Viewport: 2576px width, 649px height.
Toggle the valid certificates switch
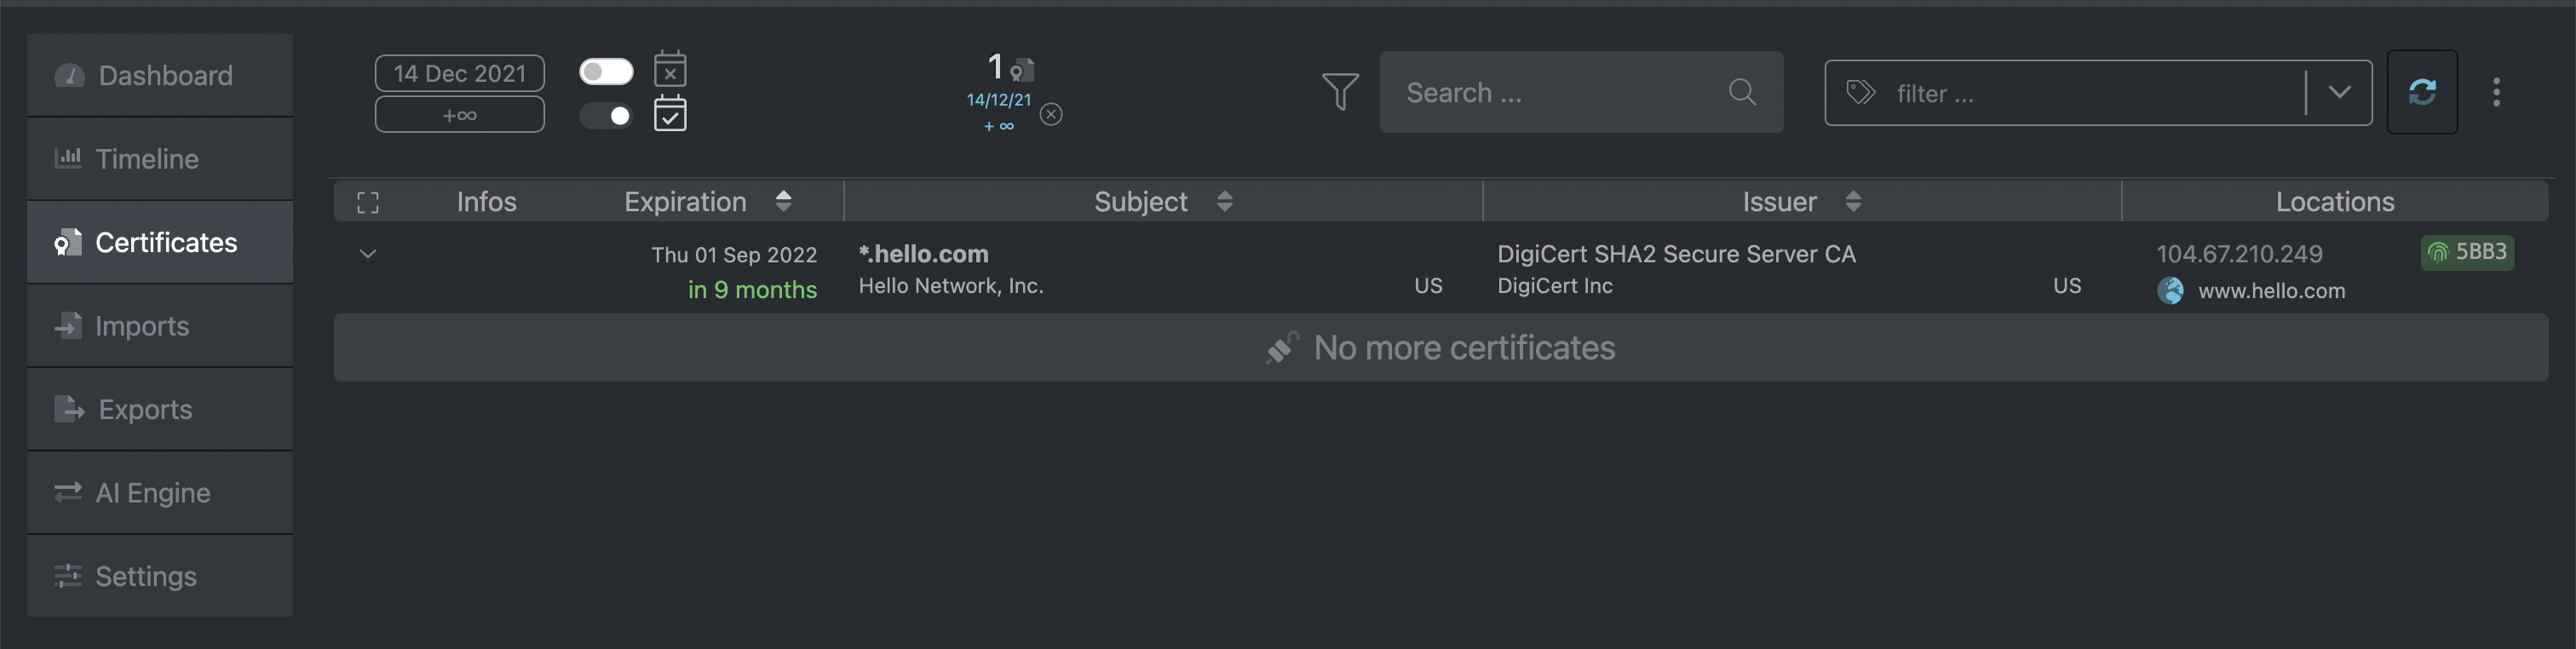[x=606, y=116]
